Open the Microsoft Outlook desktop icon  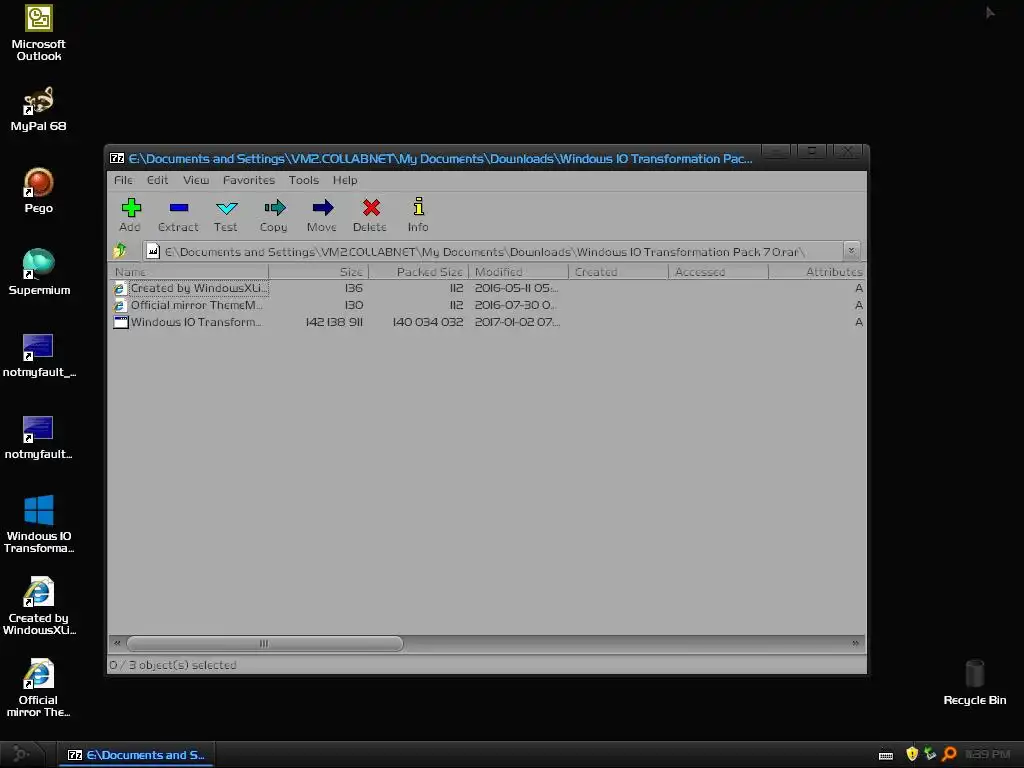[x=39, y=33]
